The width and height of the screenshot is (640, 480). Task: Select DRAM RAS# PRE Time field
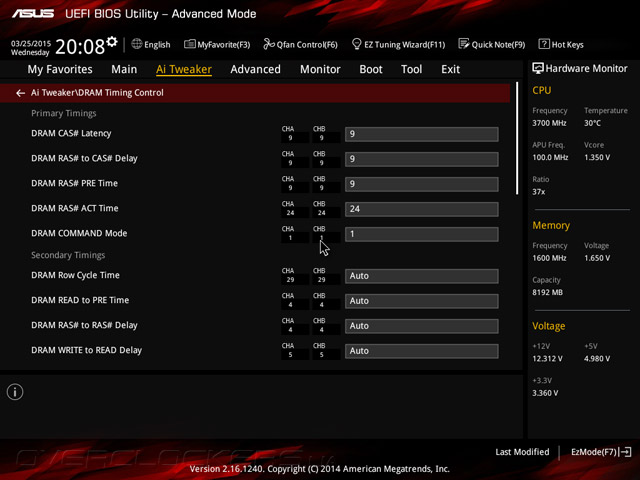(x=422, y=184)
